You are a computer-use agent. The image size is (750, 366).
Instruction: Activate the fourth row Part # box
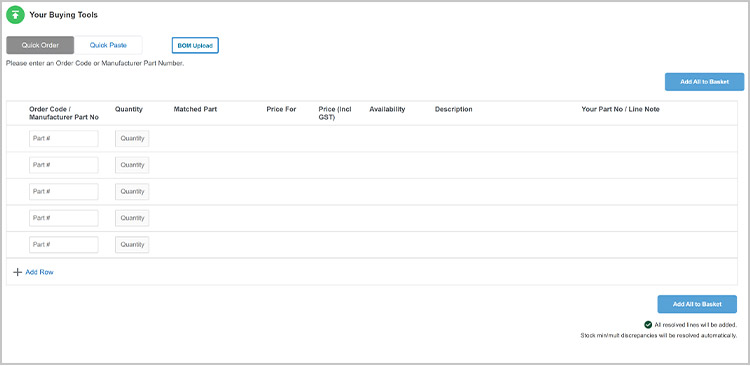[64, 218]
